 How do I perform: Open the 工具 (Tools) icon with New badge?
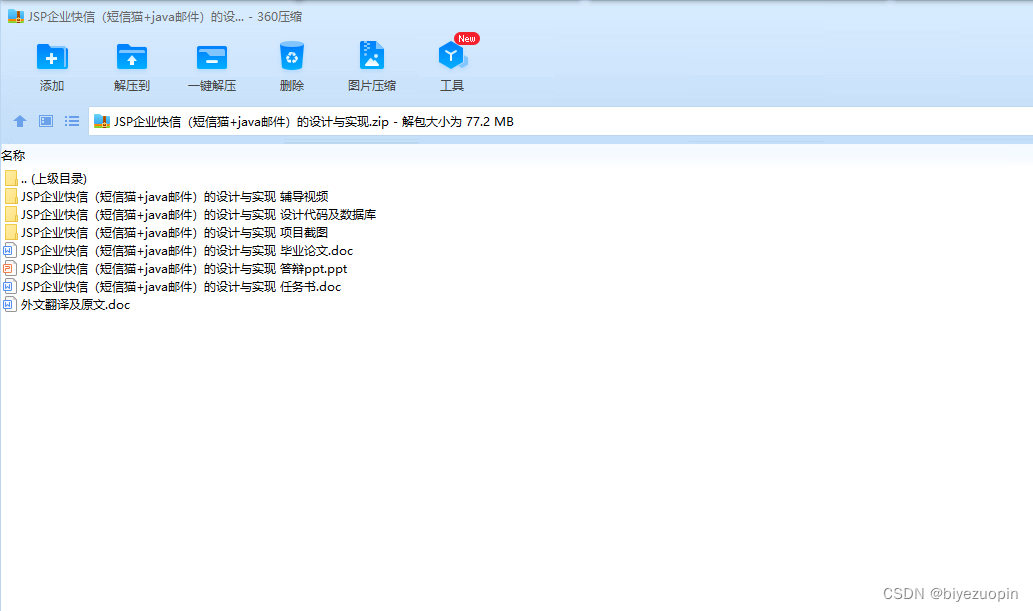click(x=453, y=55)
